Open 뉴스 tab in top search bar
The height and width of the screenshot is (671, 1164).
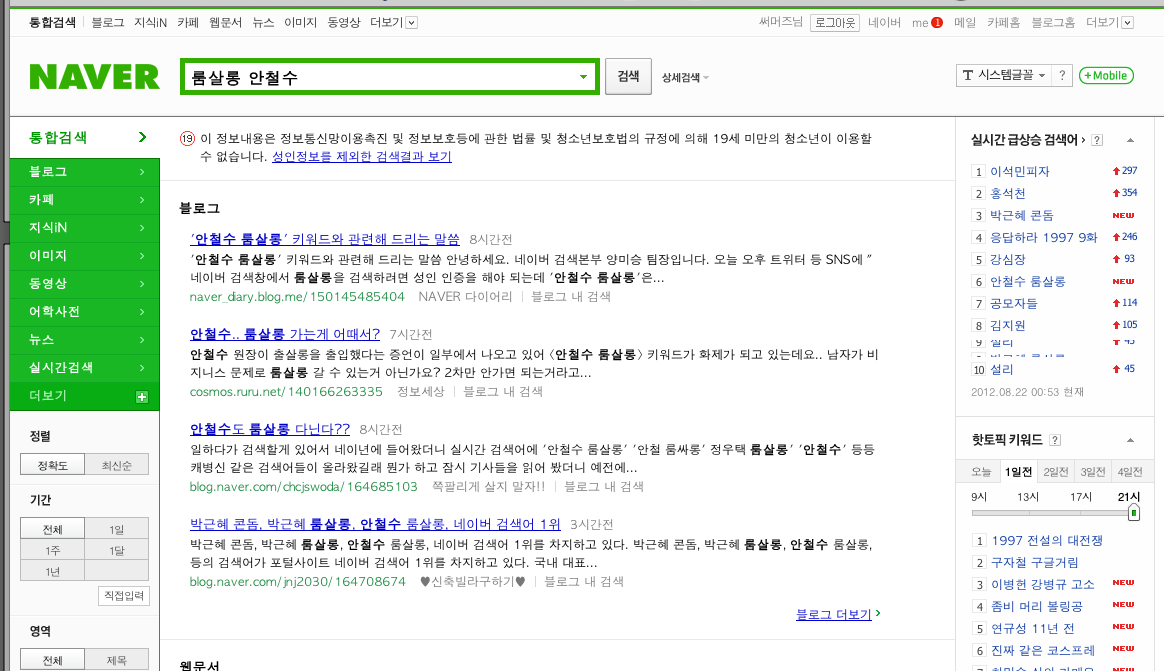pyautogui.click(x=263, y=22)
